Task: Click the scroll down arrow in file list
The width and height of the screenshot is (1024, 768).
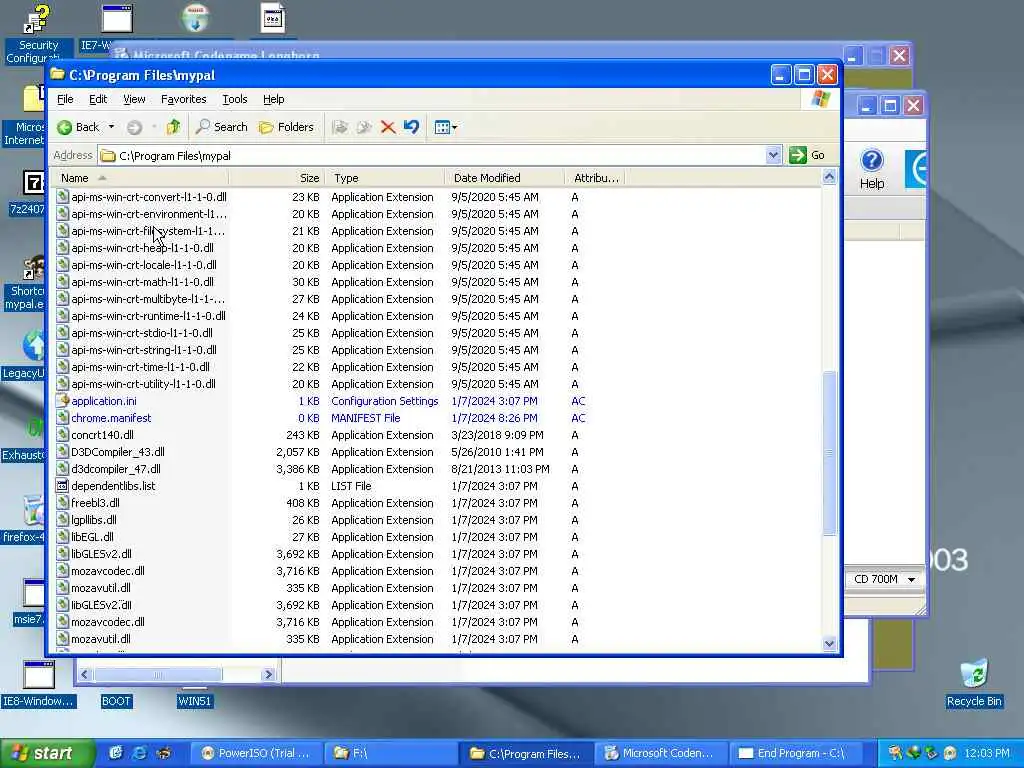Action: 829,643
